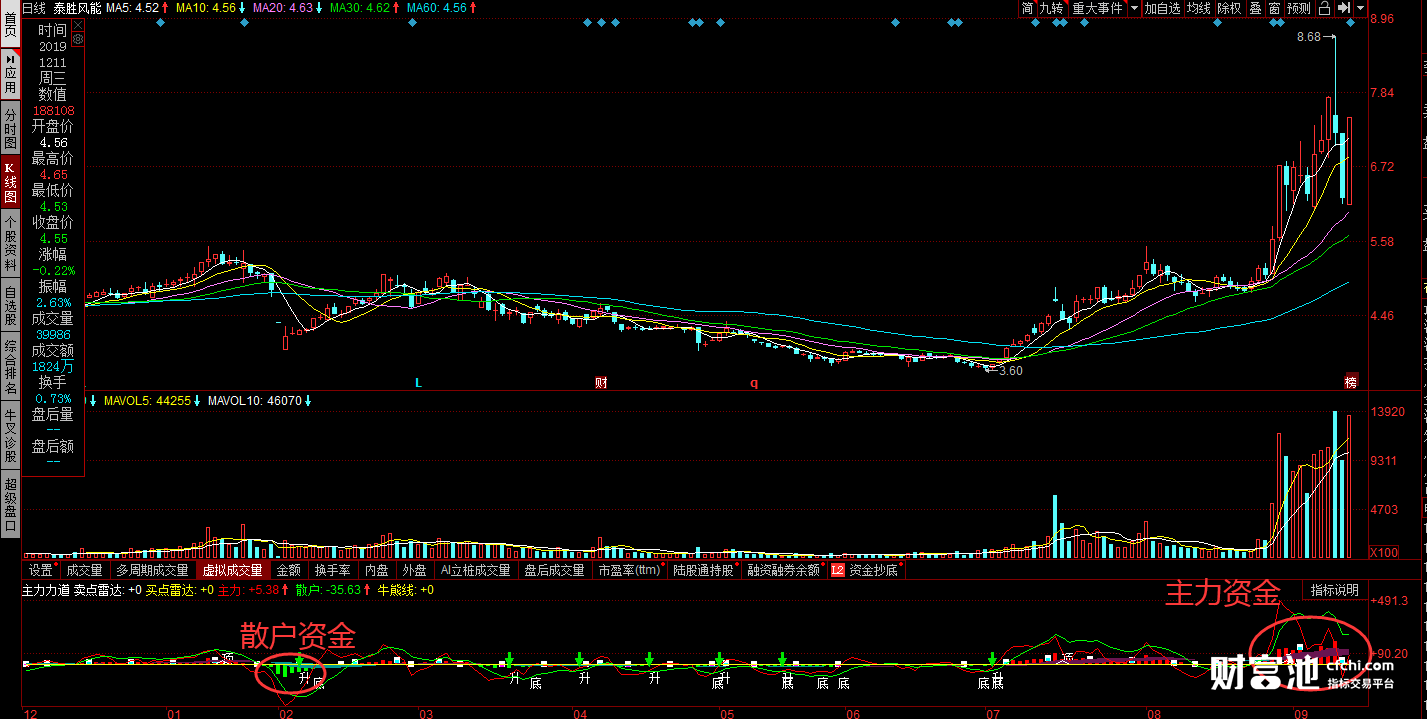Click the 财 marker on timeline
1427x719 pixels.
point(601,383)
